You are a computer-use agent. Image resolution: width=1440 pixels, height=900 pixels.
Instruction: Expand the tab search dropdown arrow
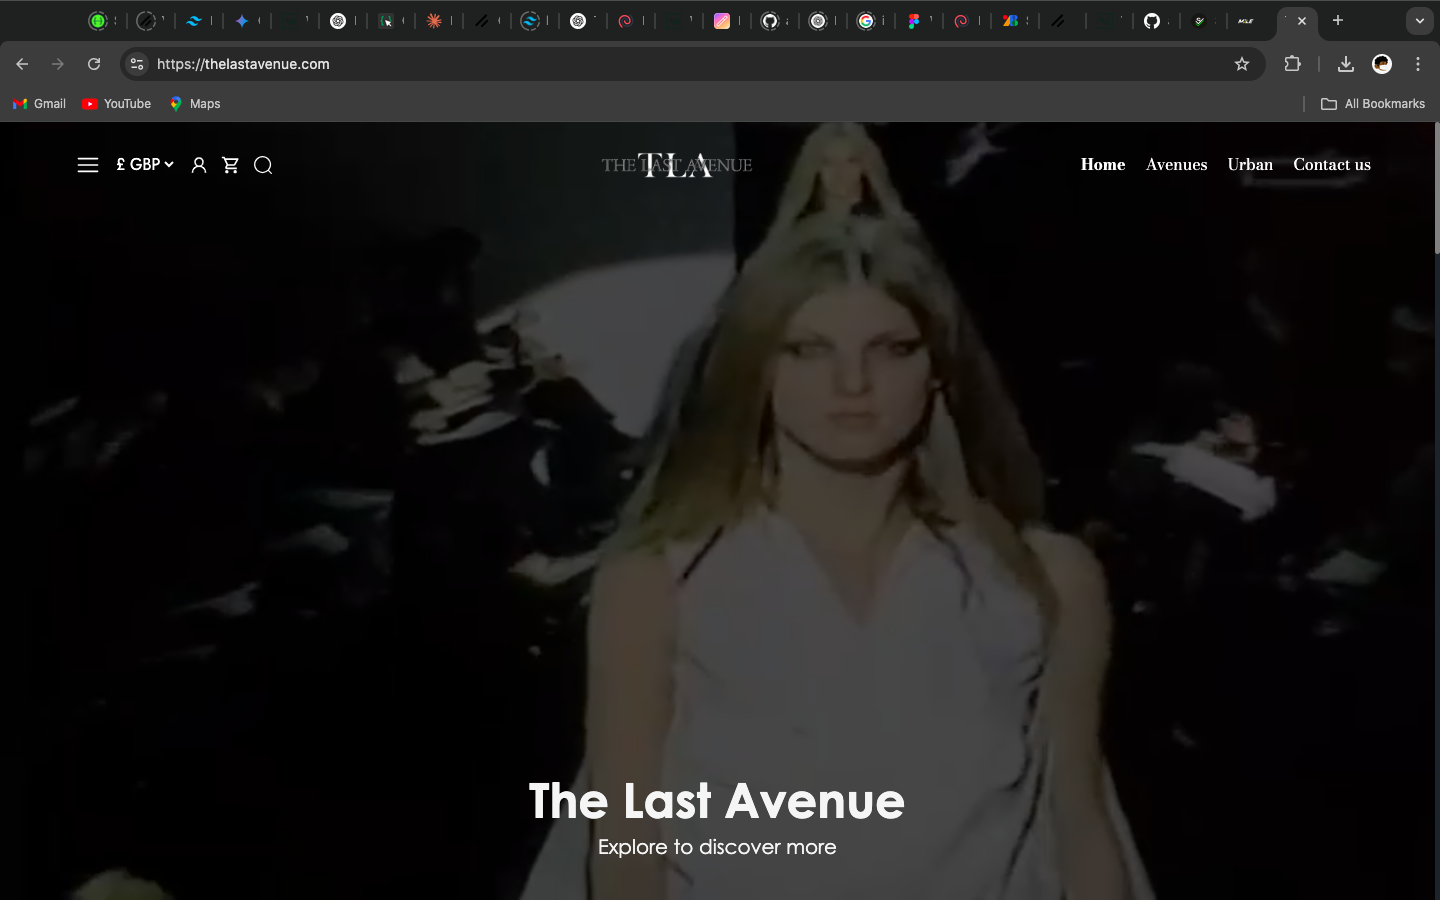pyautogui.click(x=1419, y=20)
